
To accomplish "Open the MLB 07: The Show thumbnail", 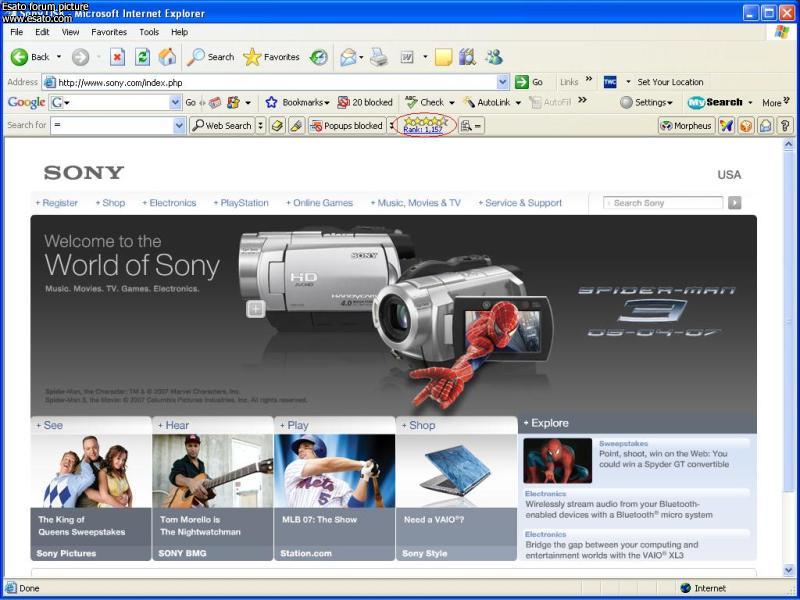I will pos(334,471).
